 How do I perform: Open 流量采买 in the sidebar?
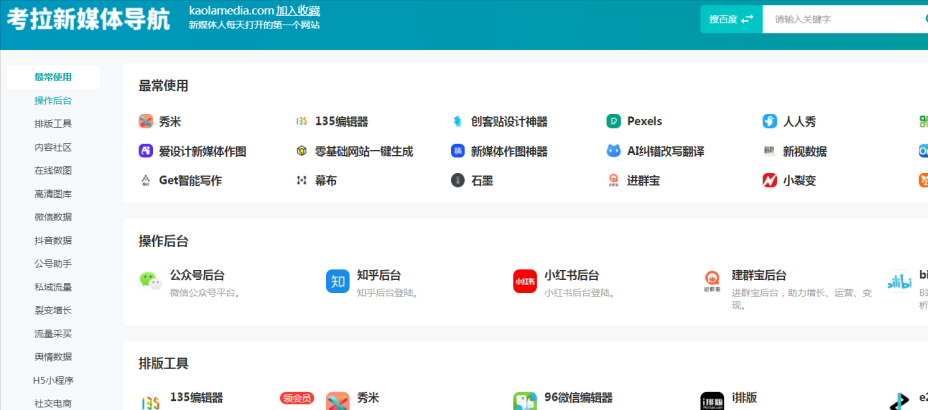[x=53, y=334]
